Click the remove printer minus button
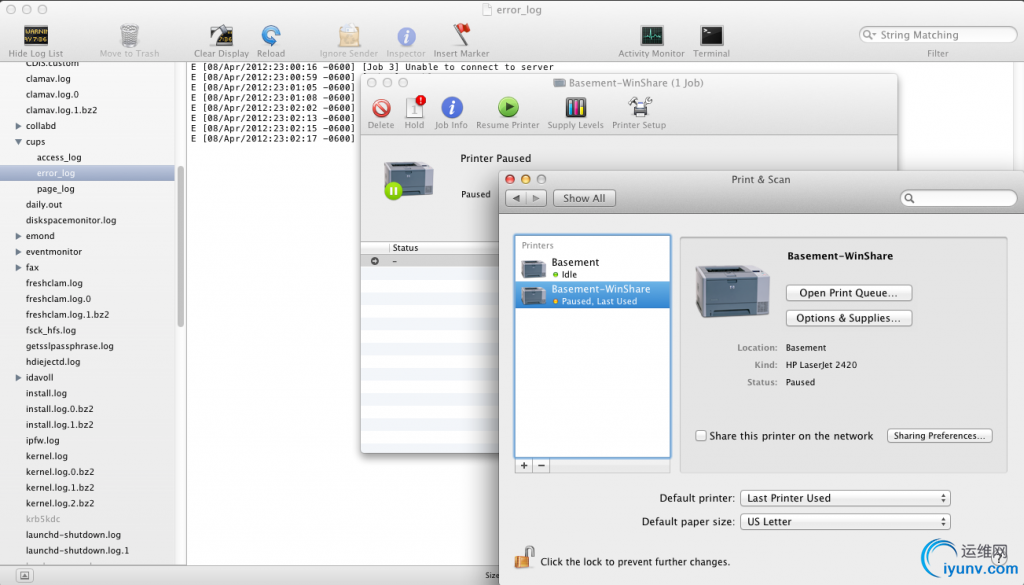The image size is (1024, 585). click(x=541, y=466)
